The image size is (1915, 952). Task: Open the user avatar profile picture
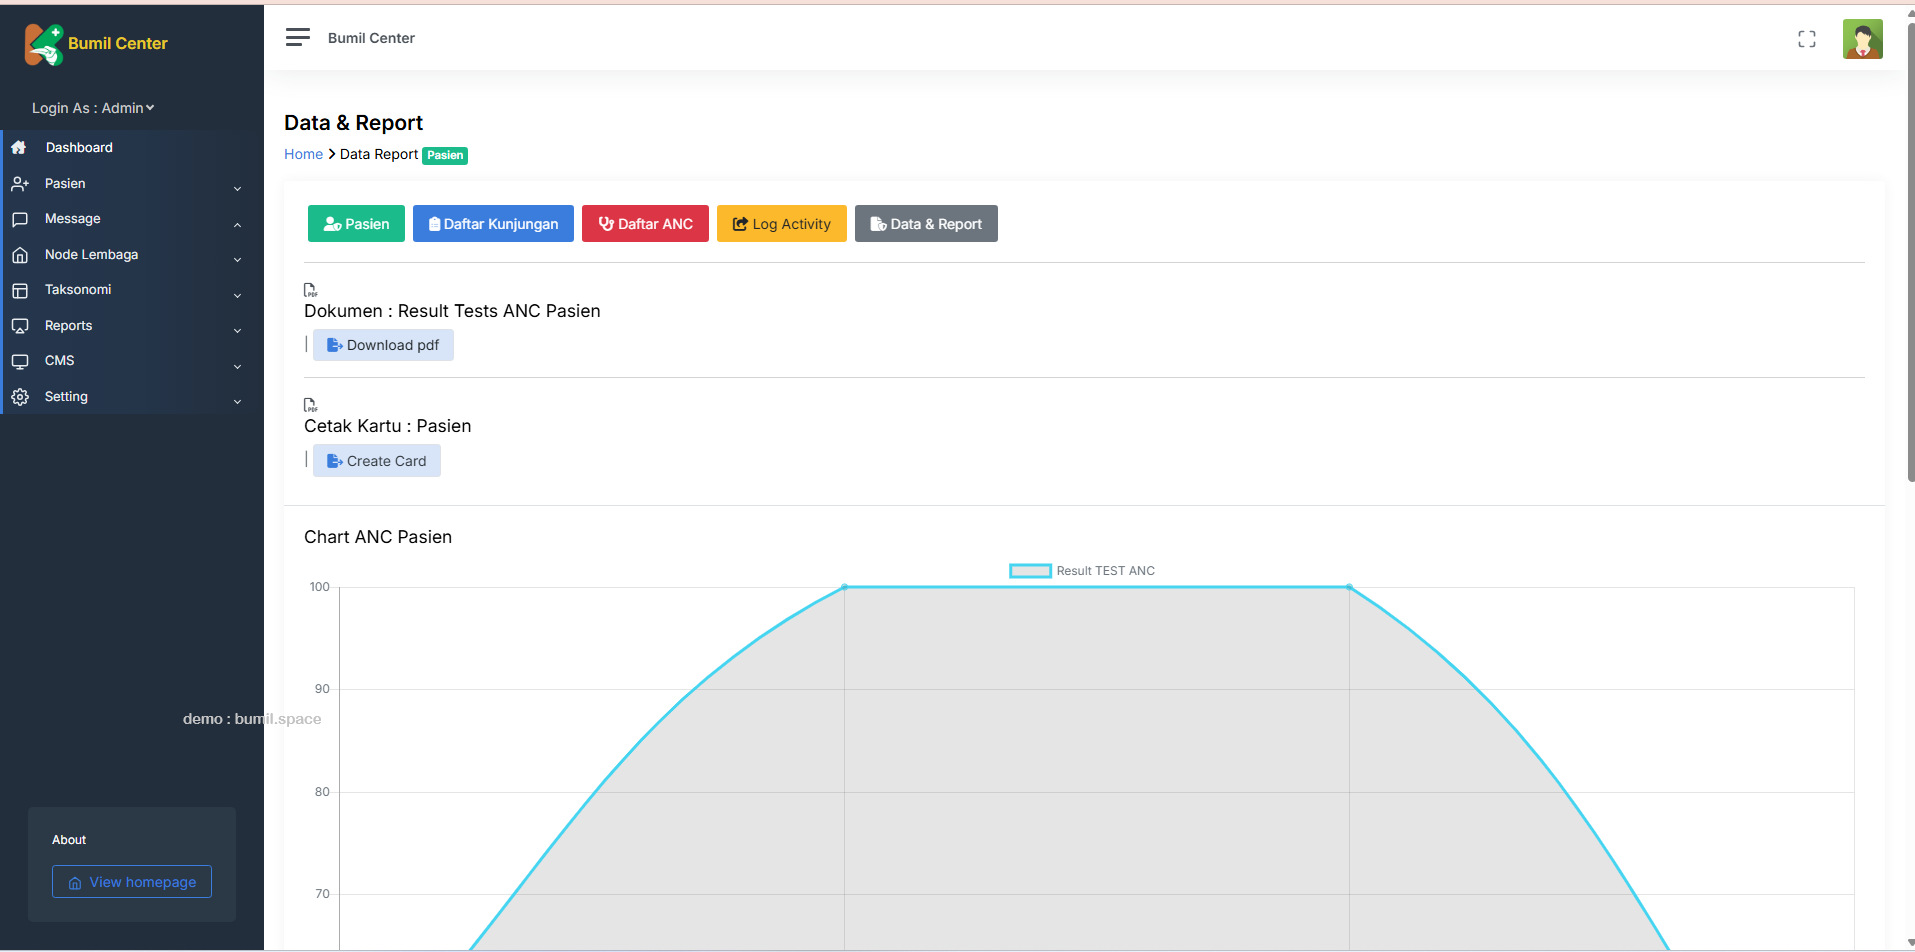(1862, 40)
